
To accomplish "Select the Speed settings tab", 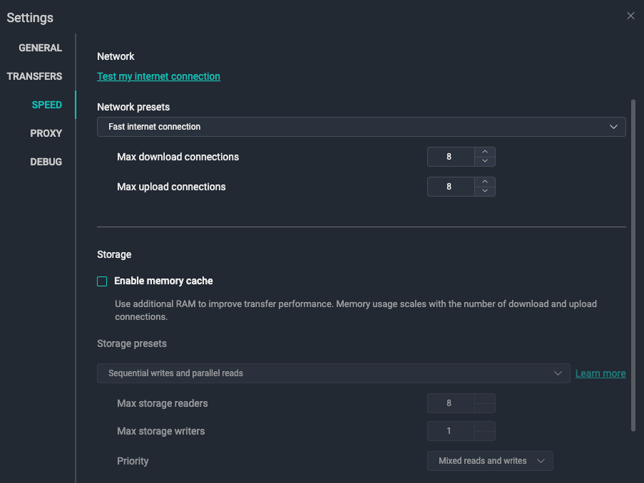I will pos(47,105).
